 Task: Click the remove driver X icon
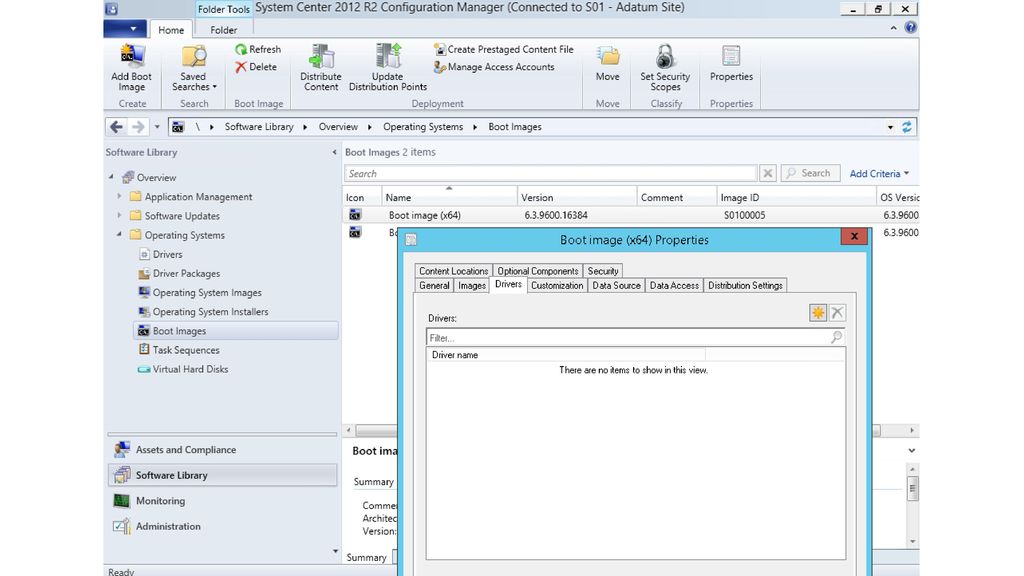coord(837,313)
